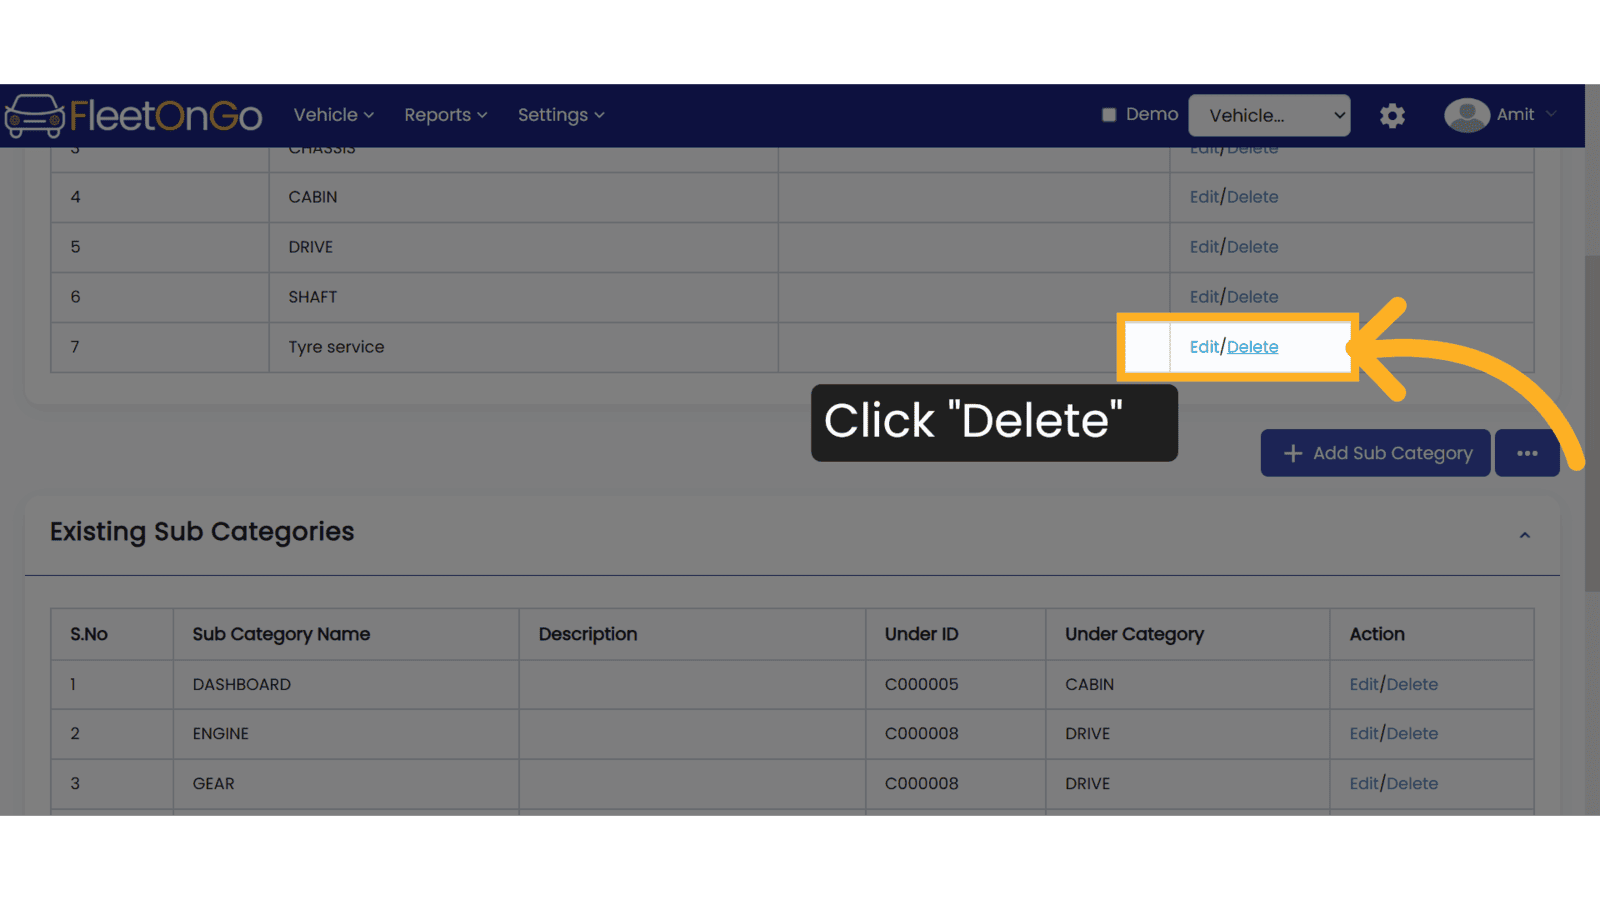Image resolution: width=1600 pixels, height=900 pixels.
Task: Click Edit for DRIVE category row
Action: click(x=1204, y=247)
